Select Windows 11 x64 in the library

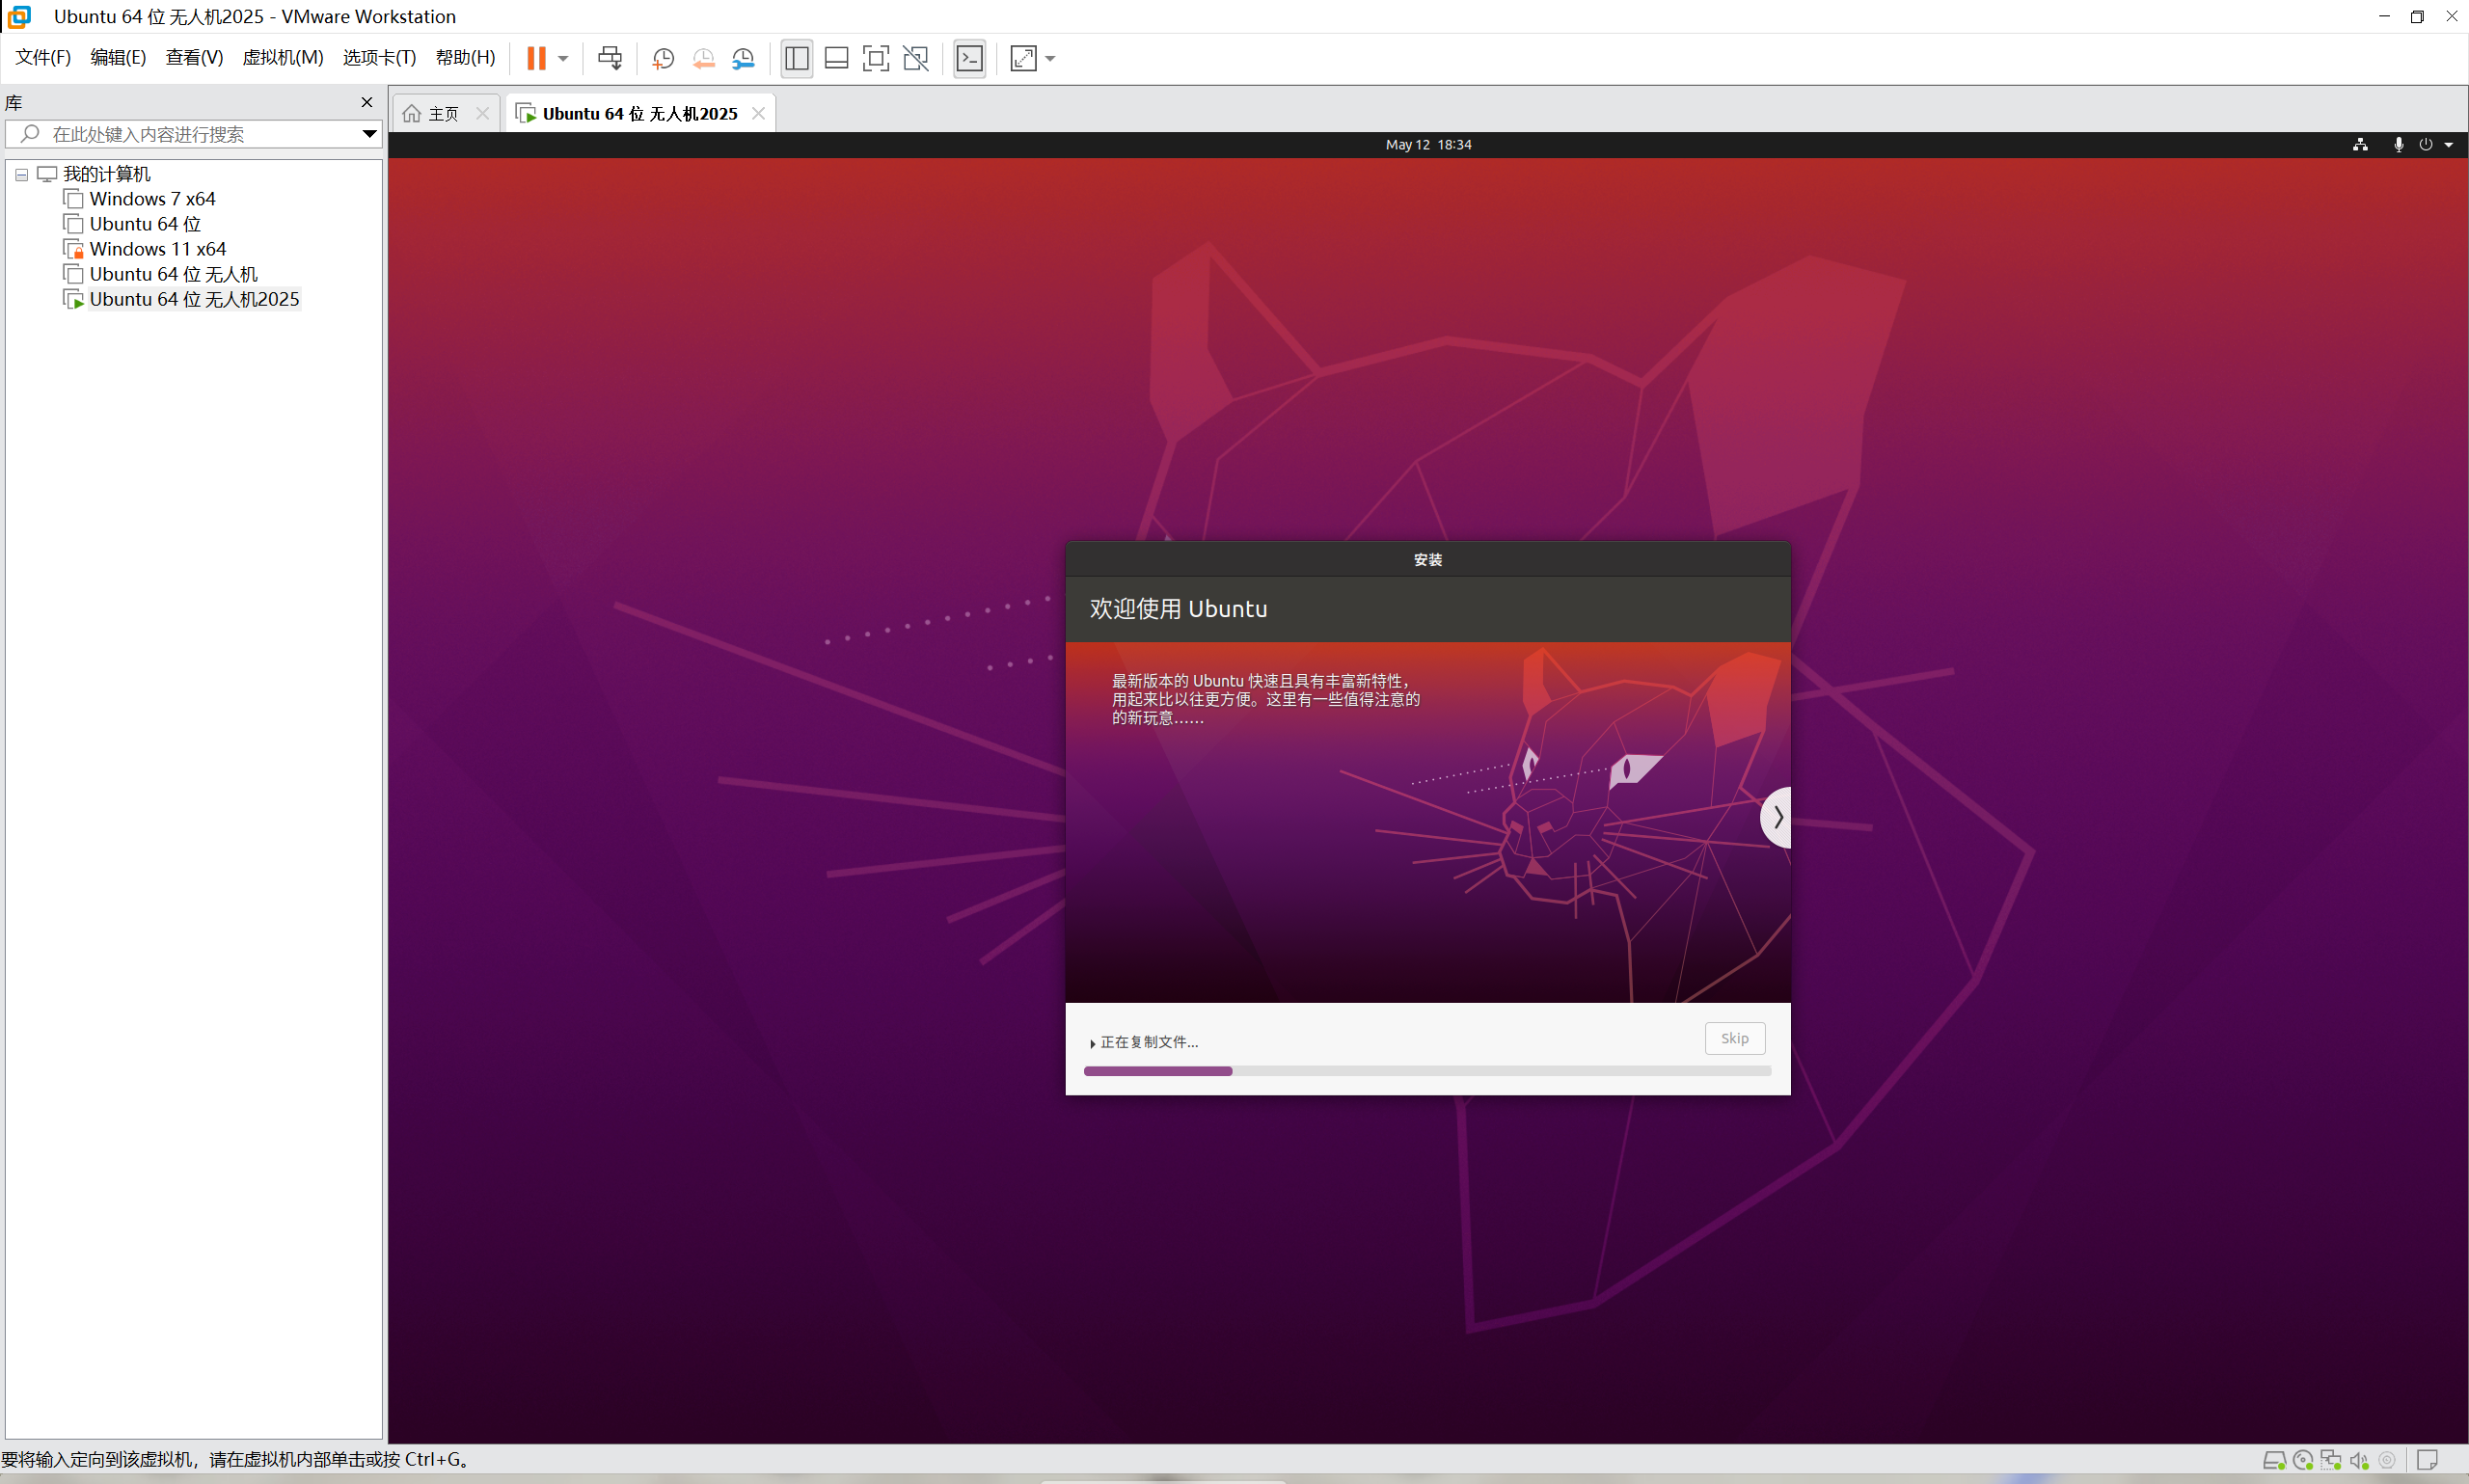[x=158, y=249]
